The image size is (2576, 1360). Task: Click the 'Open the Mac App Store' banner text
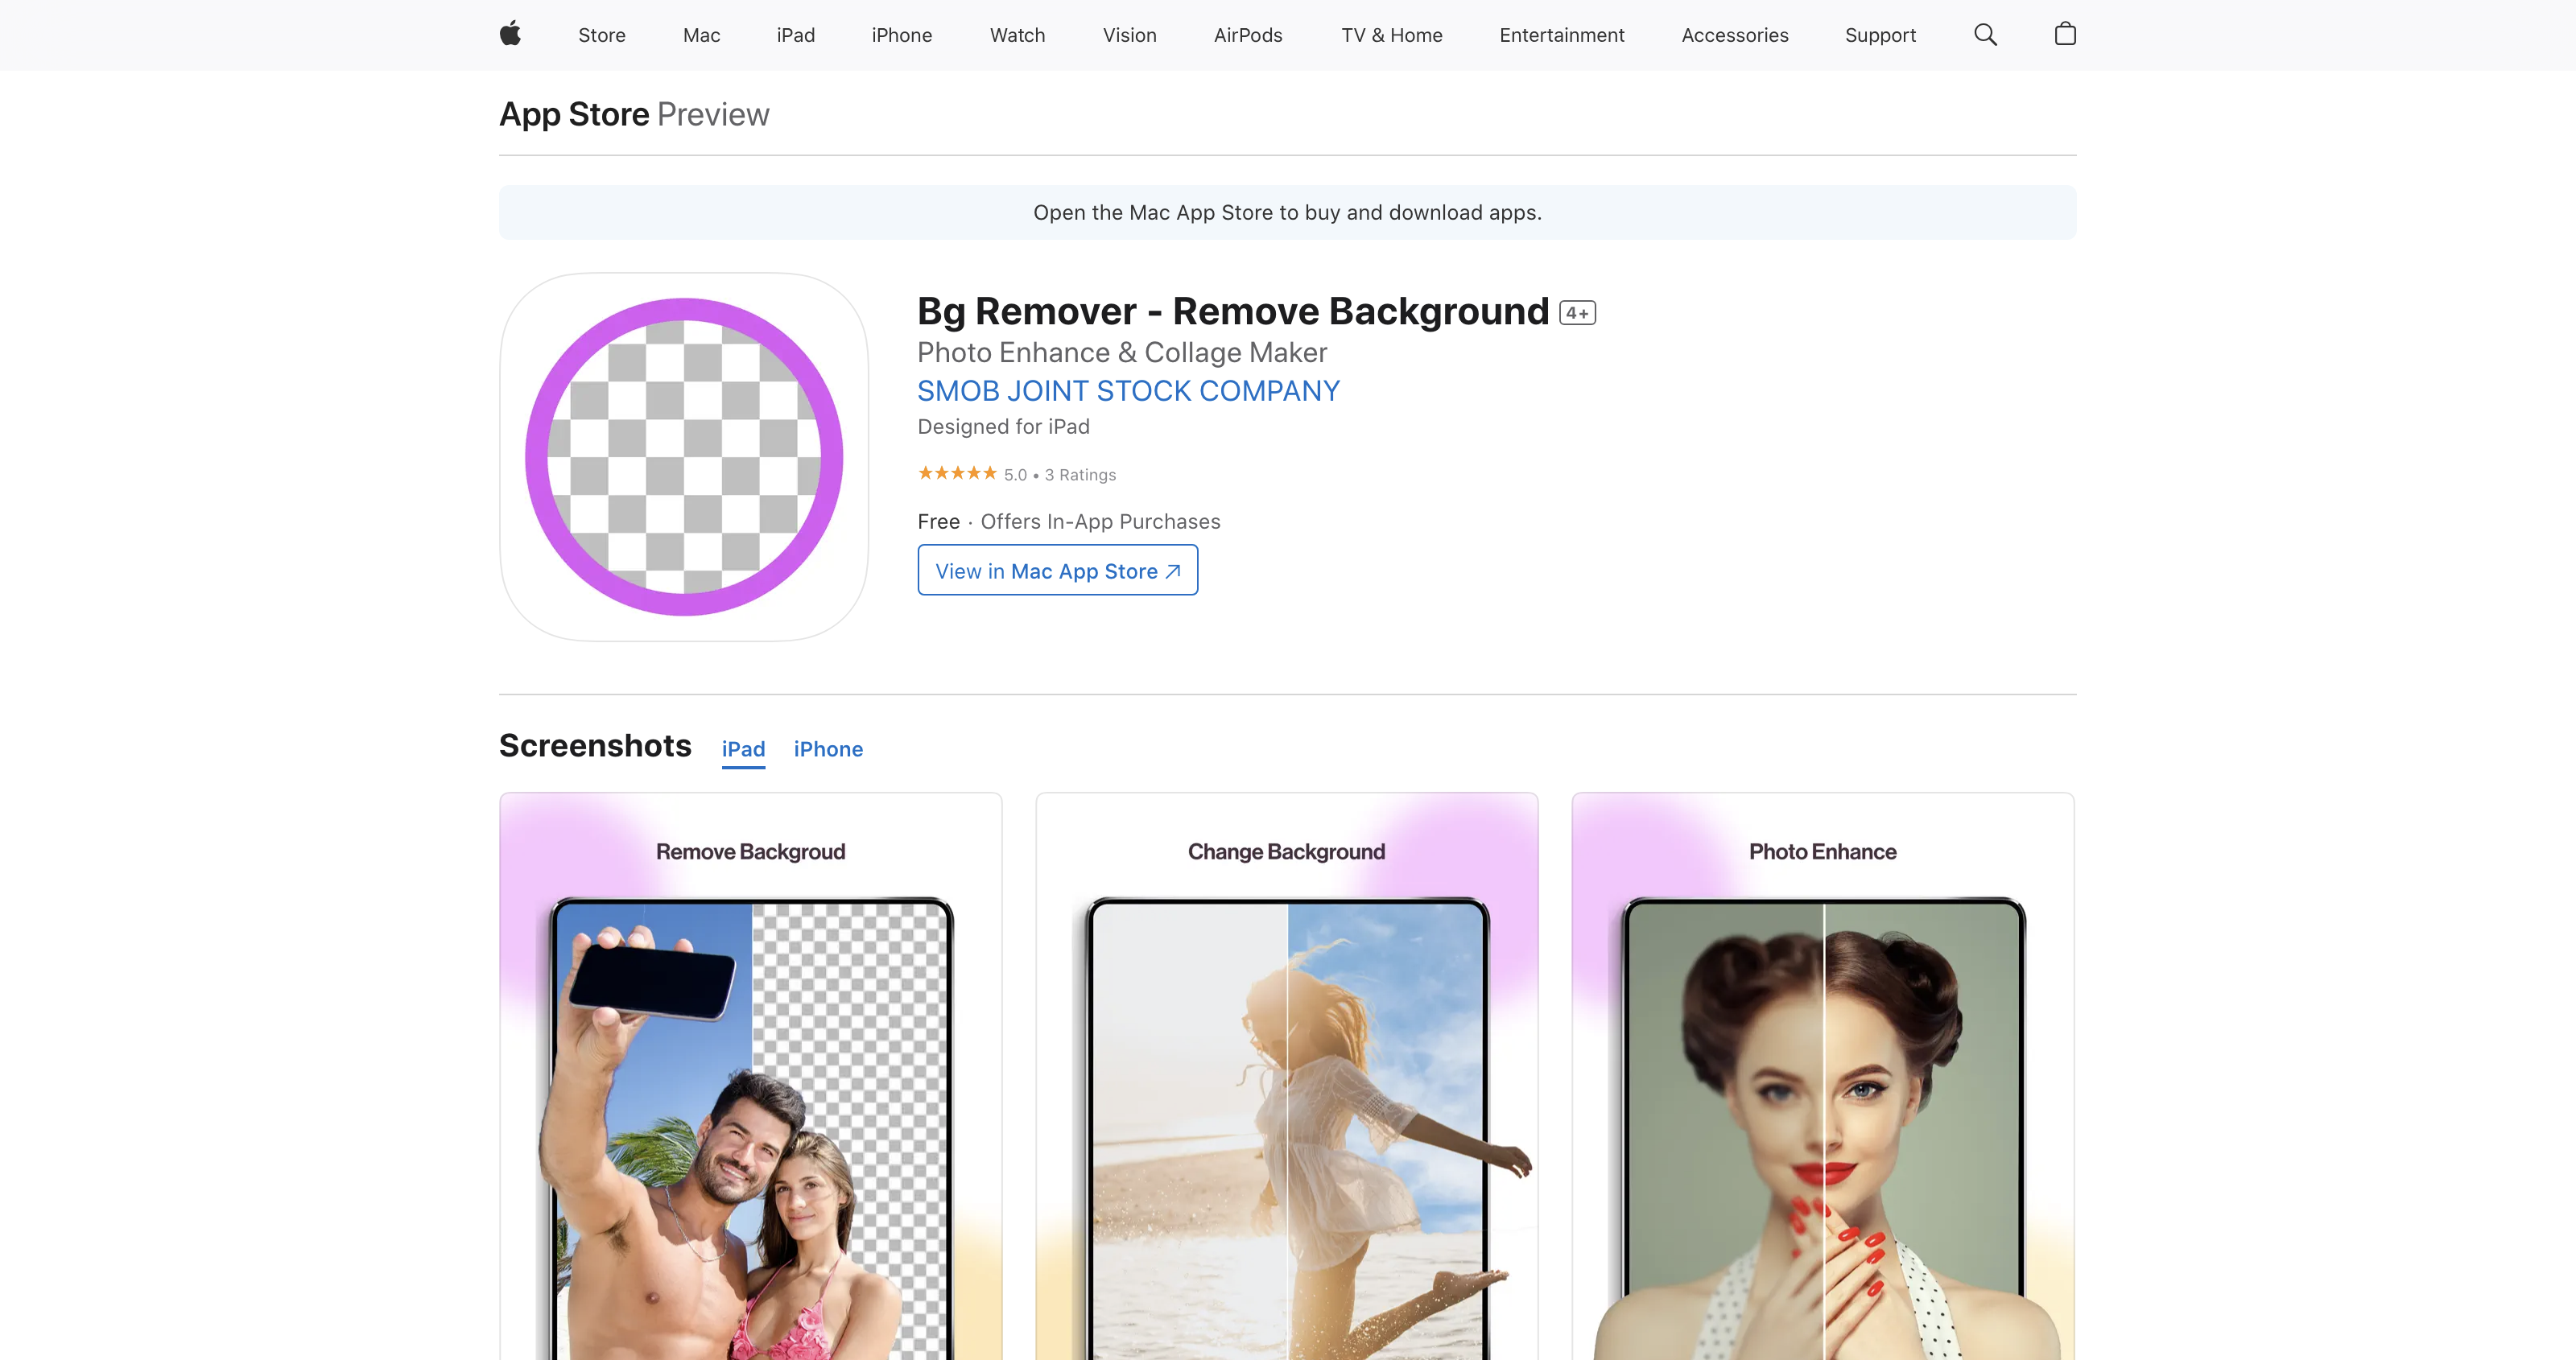(1288, 213)
